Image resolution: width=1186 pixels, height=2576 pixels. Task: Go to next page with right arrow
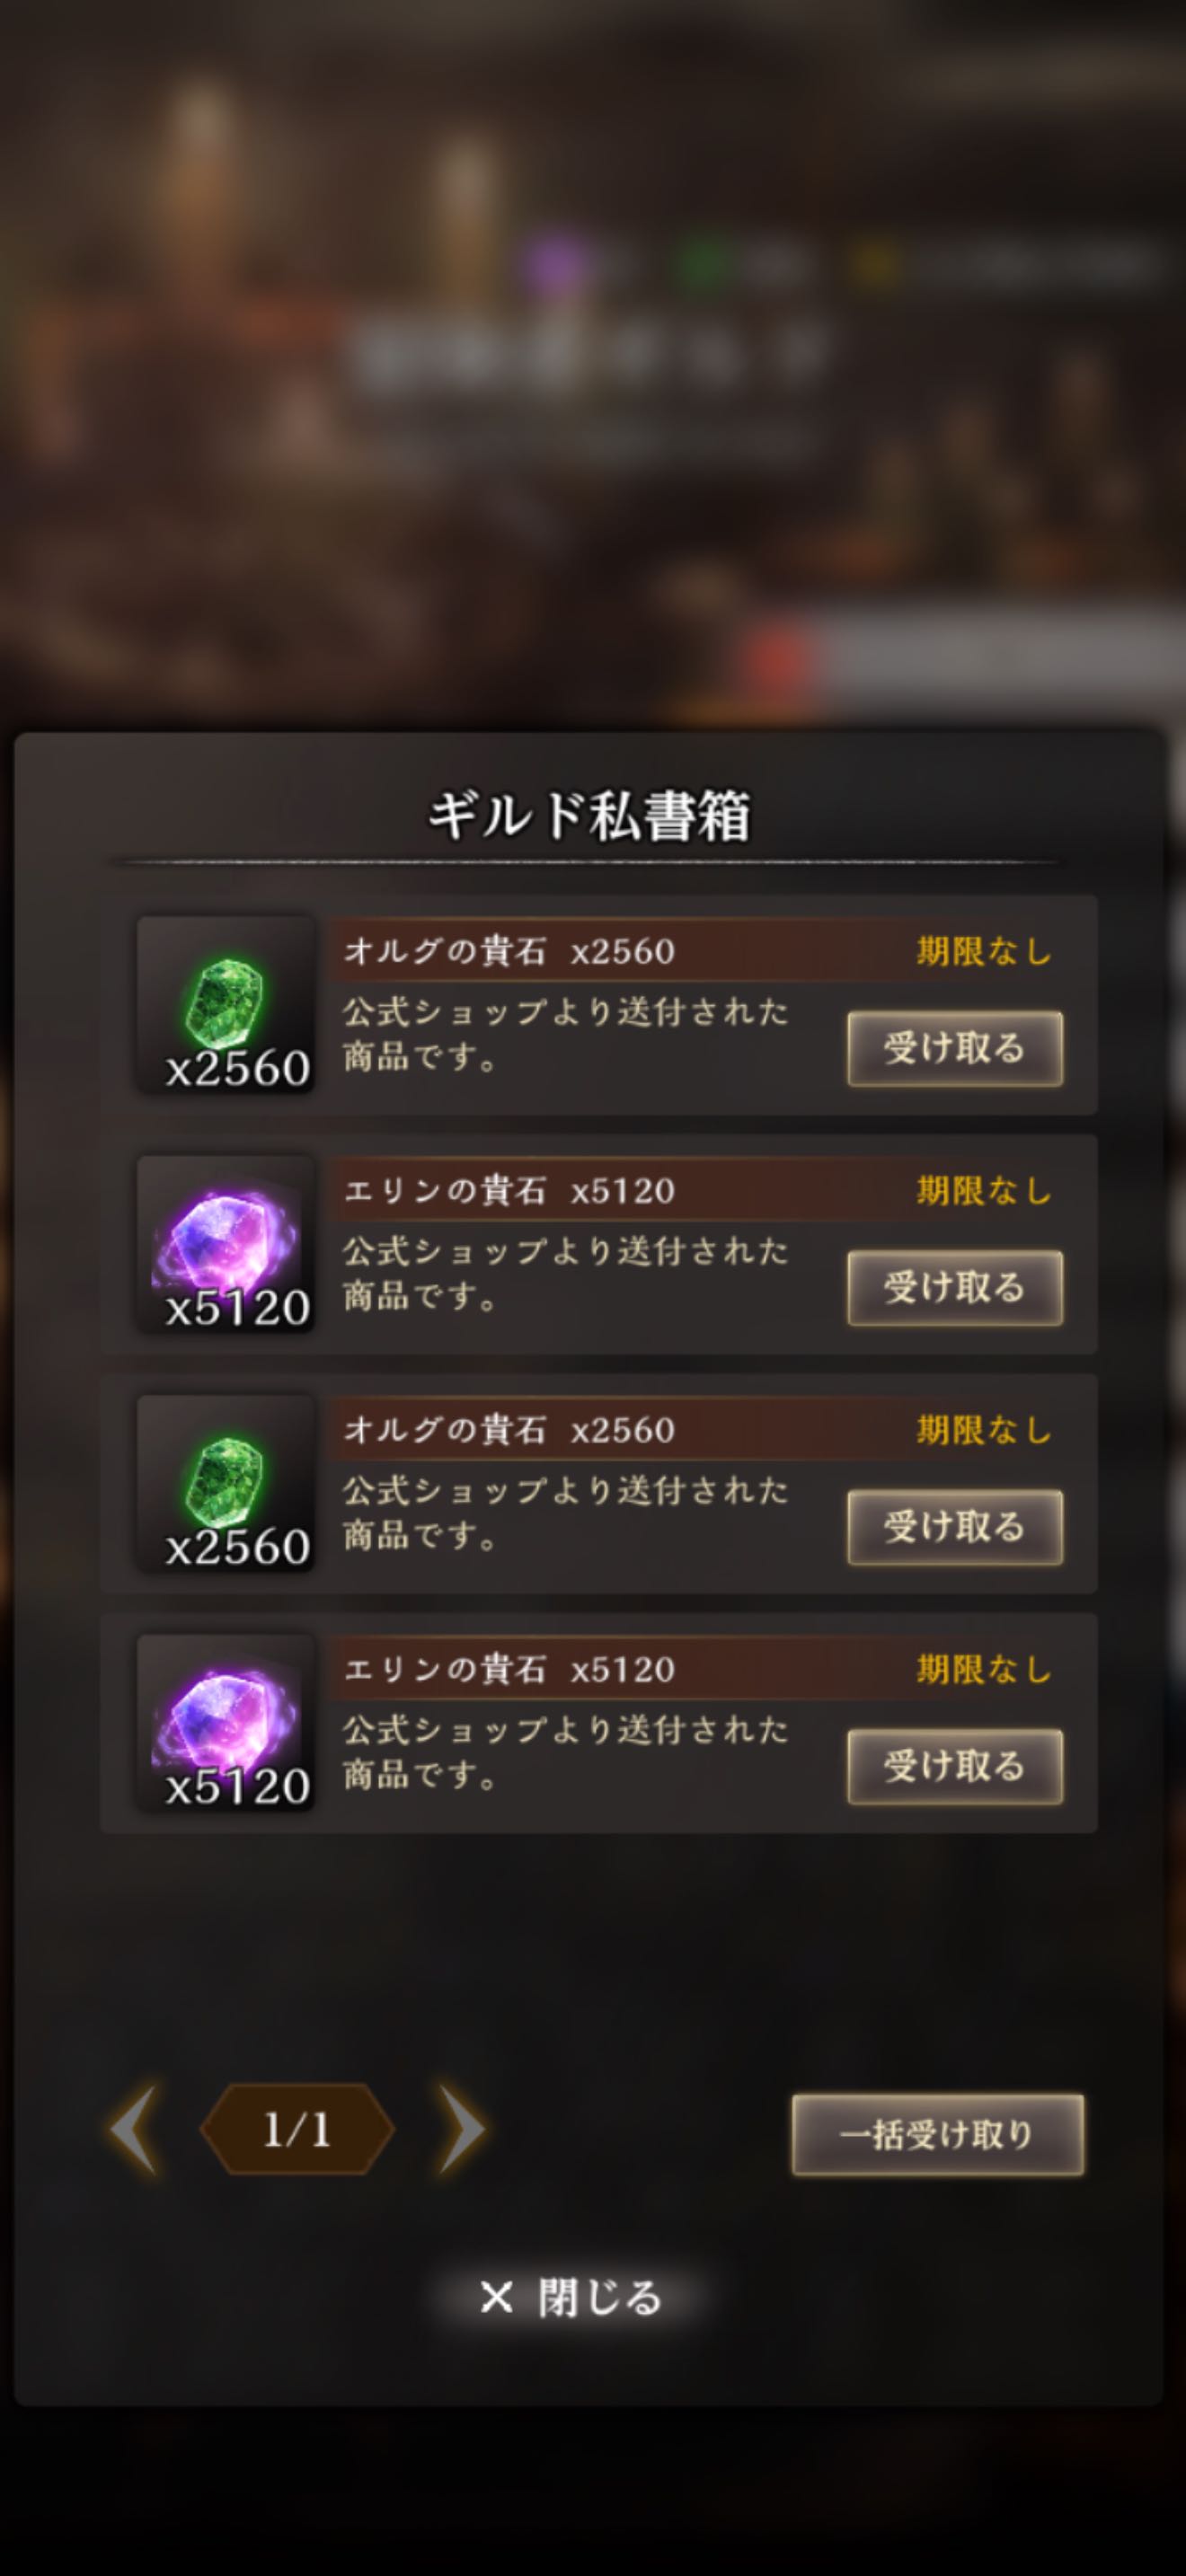point(460,2130)
